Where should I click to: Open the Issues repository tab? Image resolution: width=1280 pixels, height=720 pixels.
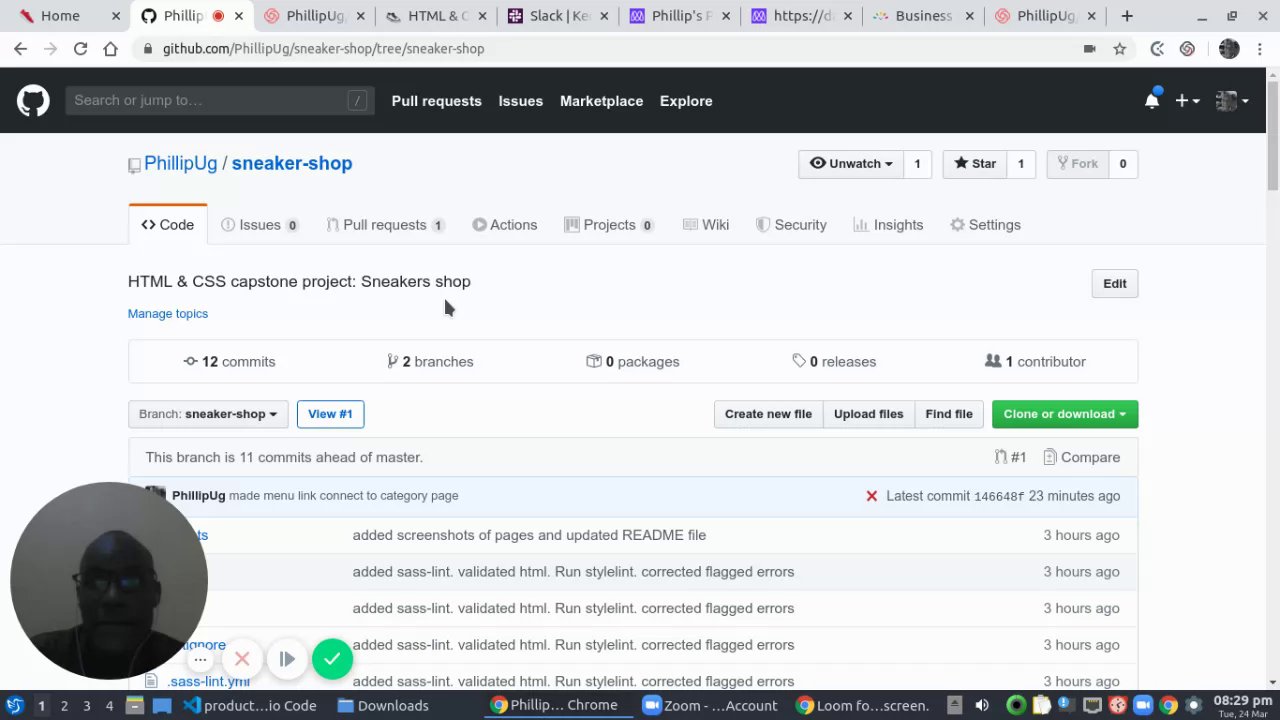260,225
